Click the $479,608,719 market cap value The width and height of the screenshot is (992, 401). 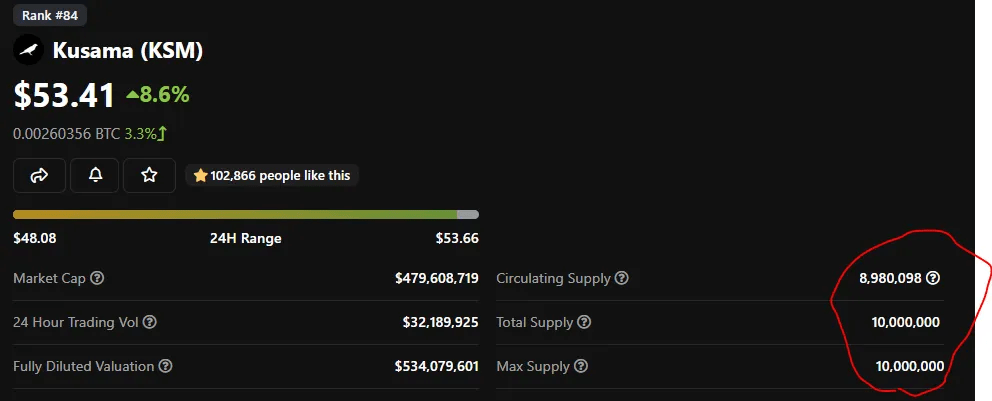tap(436, 278)
